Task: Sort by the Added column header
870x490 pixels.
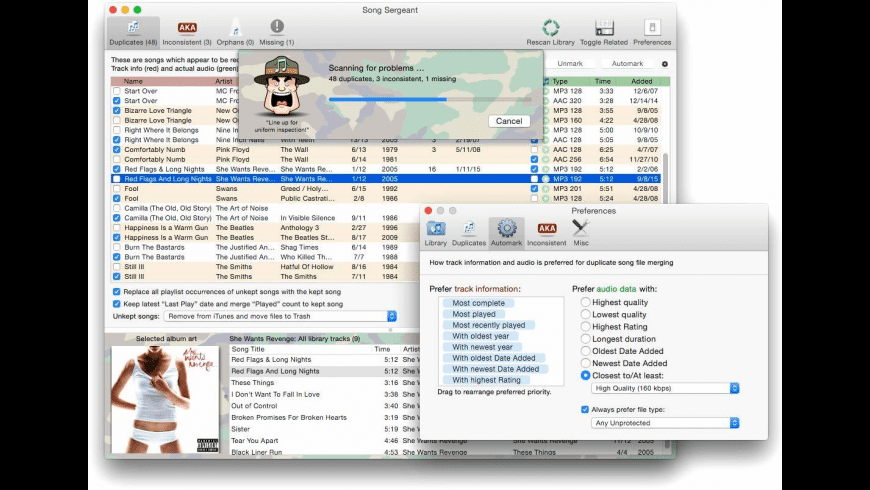Action: [641, 82]
